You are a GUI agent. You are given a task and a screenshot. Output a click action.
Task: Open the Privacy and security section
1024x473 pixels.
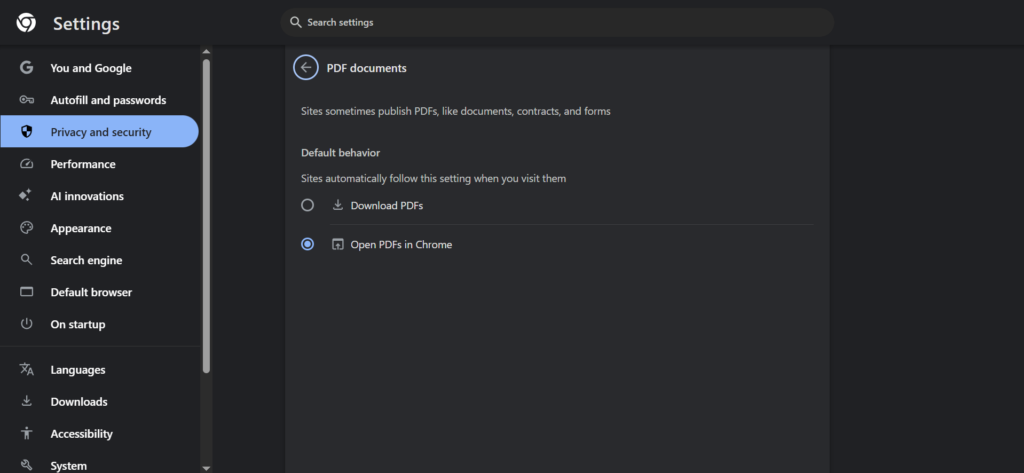pyautogui.click(x=100, y=132)
